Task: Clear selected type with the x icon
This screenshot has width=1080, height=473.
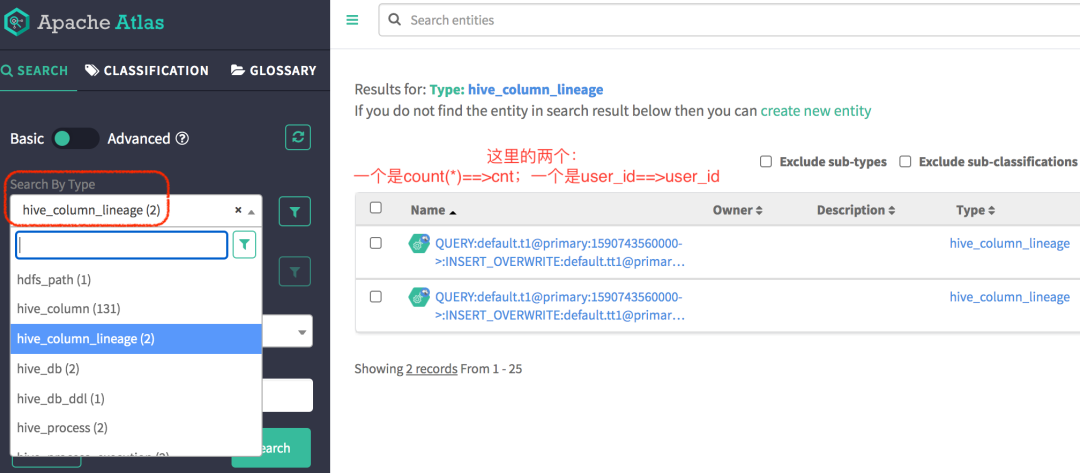Action: click(x=238, y=211)
